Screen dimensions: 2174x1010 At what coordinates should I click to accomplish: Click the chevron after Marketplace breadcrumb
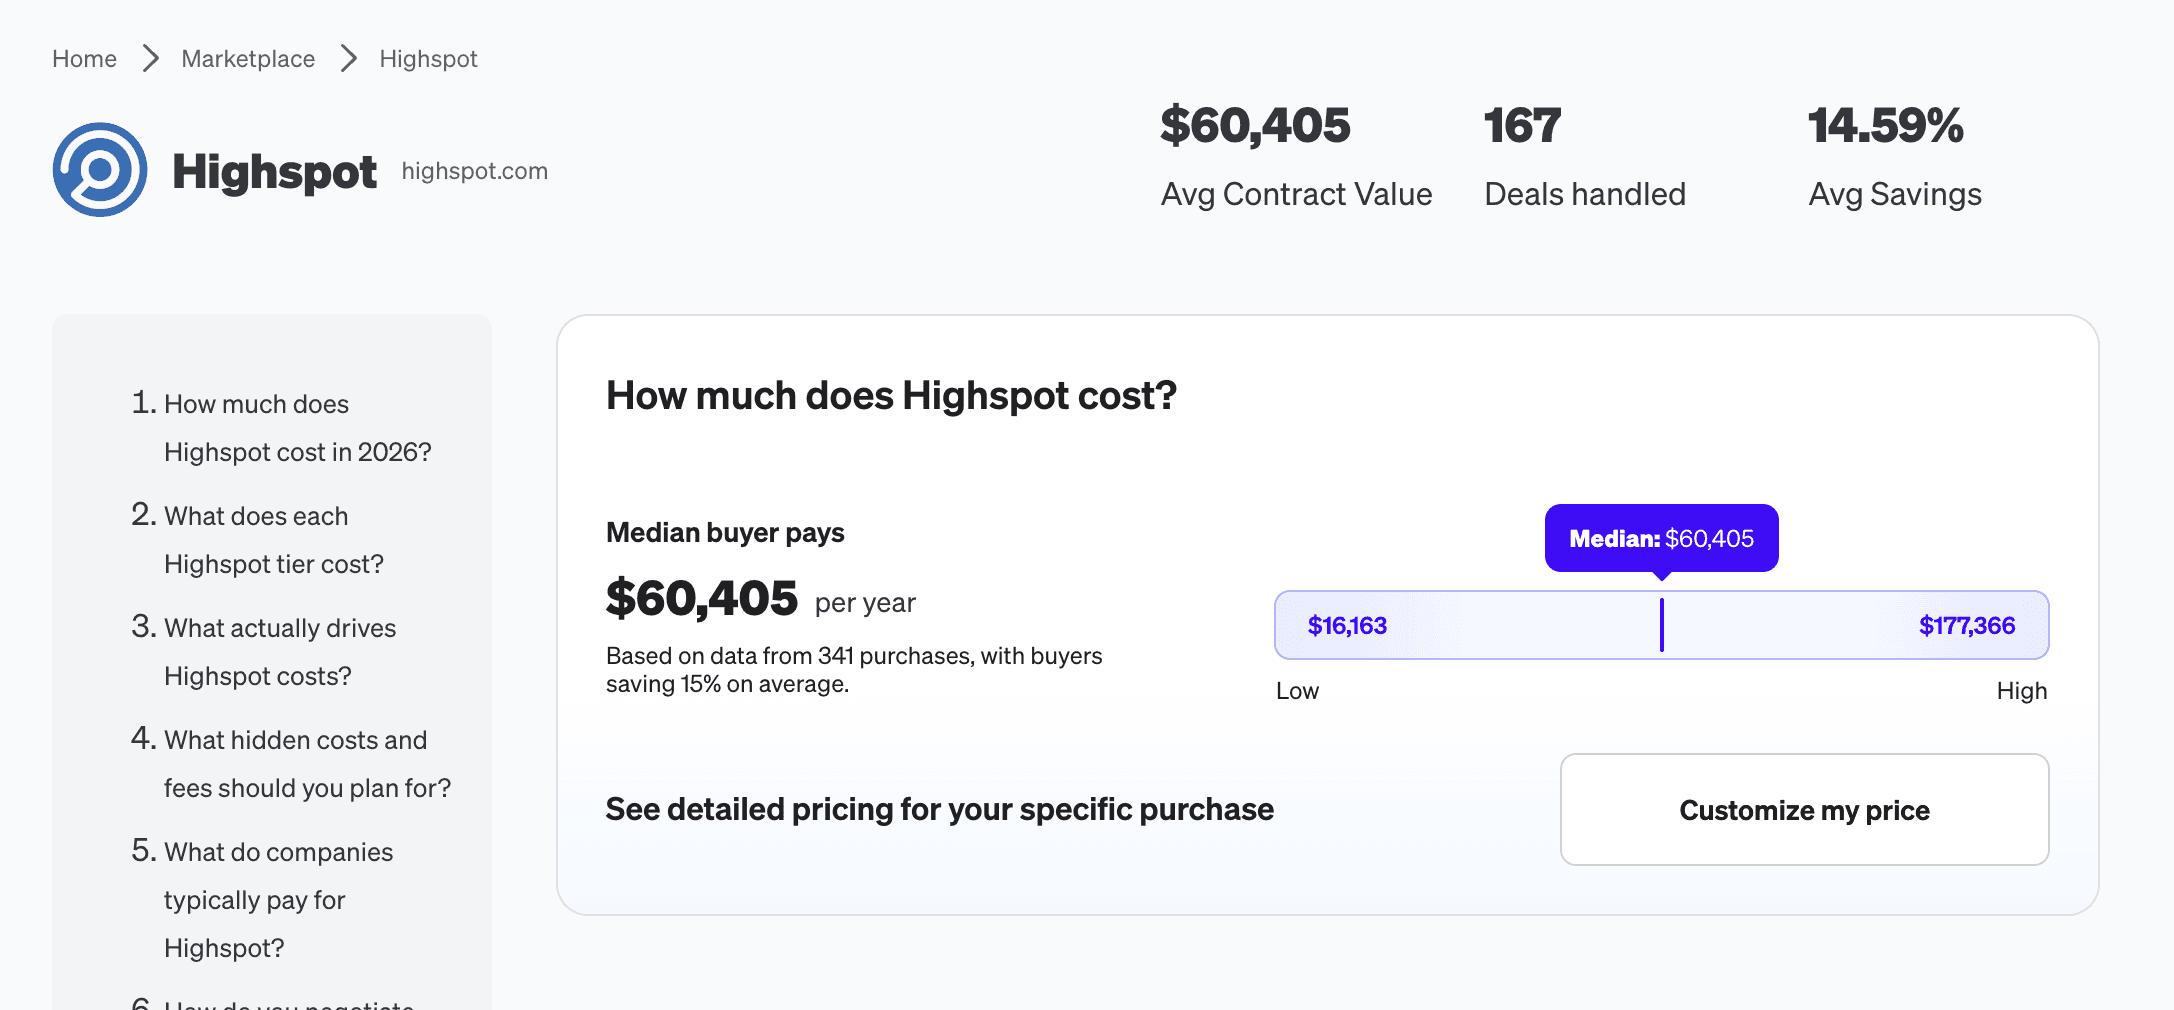pyautogui.click(x=348, y=59)
